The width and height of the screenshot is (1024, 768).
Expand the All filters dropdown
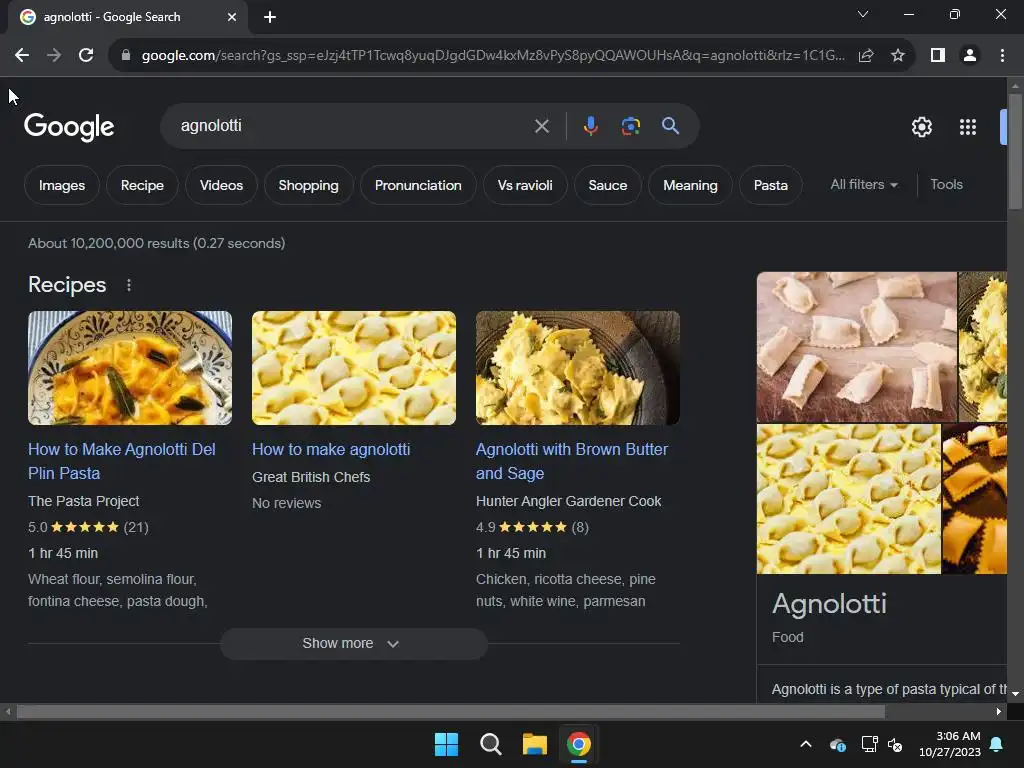pyautogui.click(x=863, y=185)
